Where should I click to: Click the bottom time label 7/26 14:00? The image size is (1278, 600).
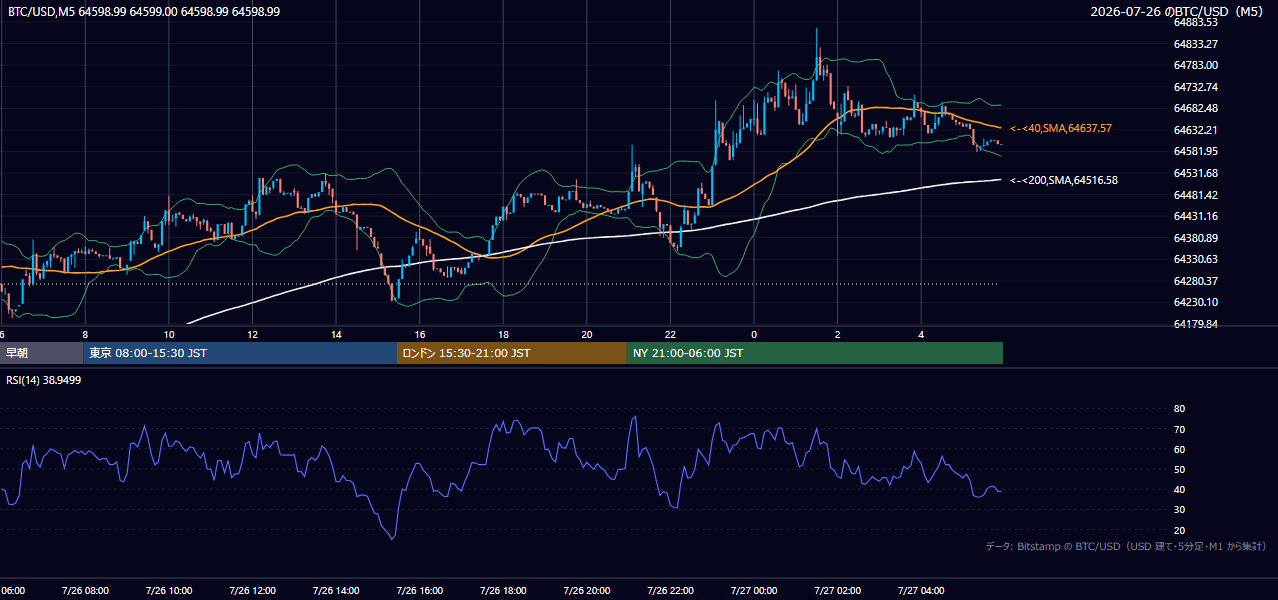pyautogui.click(x=336, y=590)
